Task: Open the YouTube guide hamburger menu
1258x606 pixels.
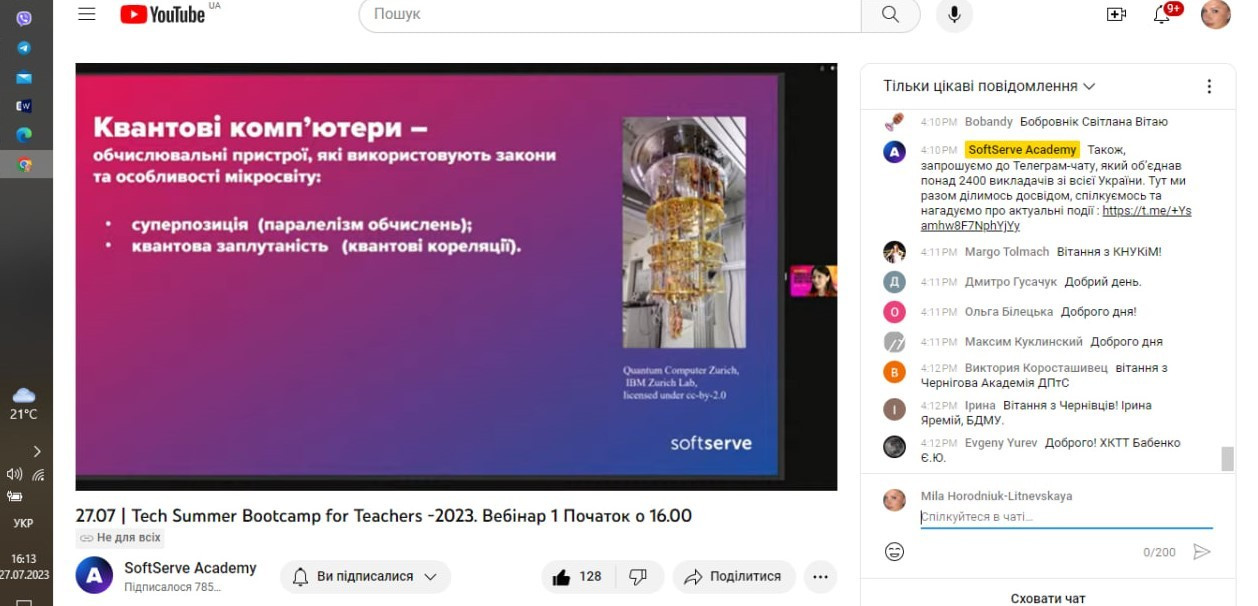Action: (x=87, y=14)
